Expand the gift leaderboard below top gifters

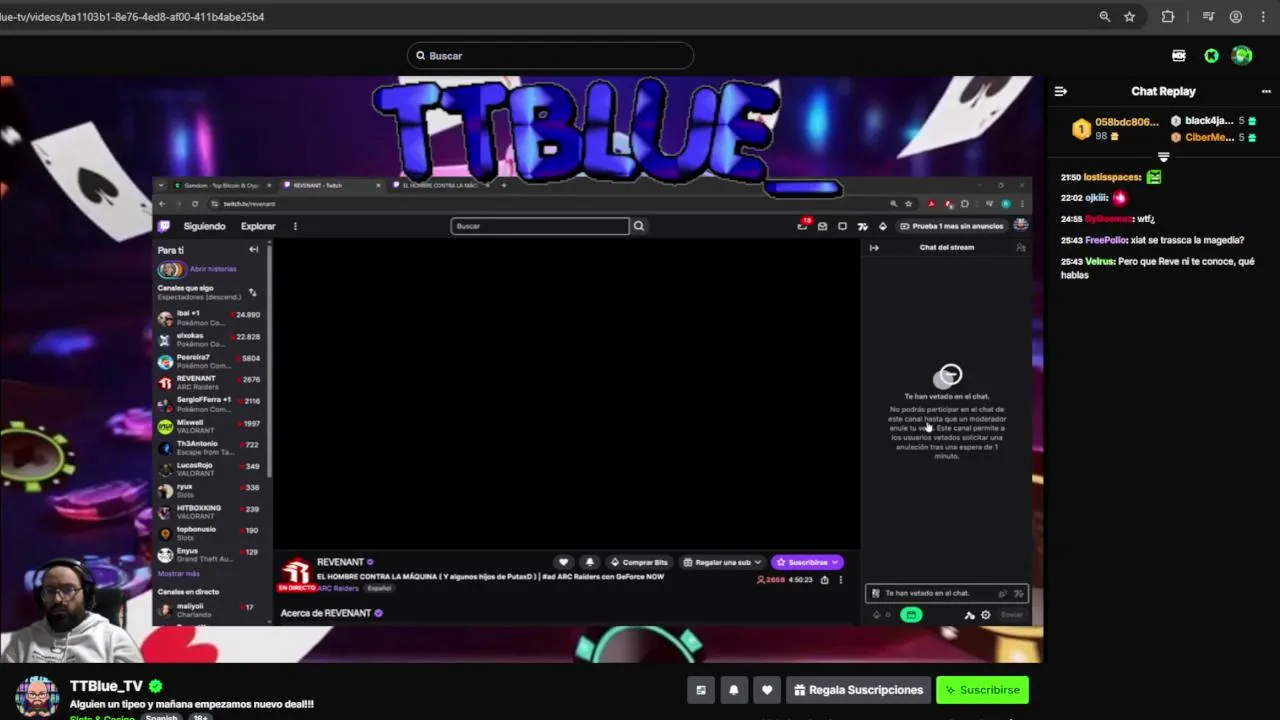(x=1163, y=157)
